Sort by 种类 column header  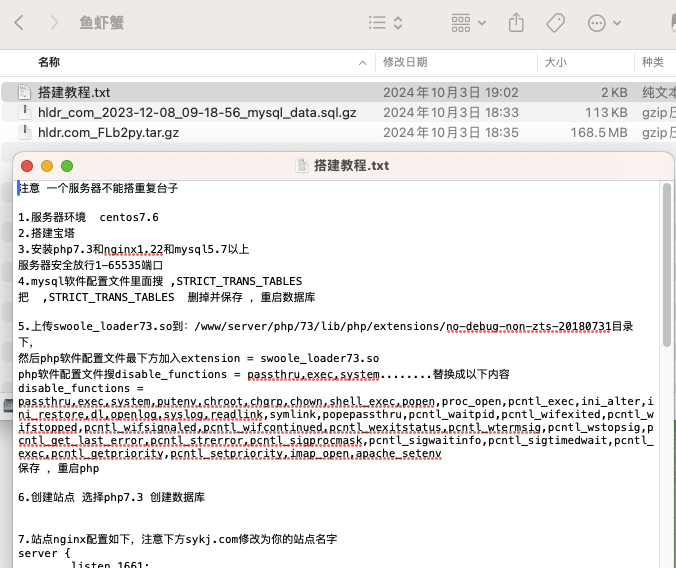[x=653, y=62]
